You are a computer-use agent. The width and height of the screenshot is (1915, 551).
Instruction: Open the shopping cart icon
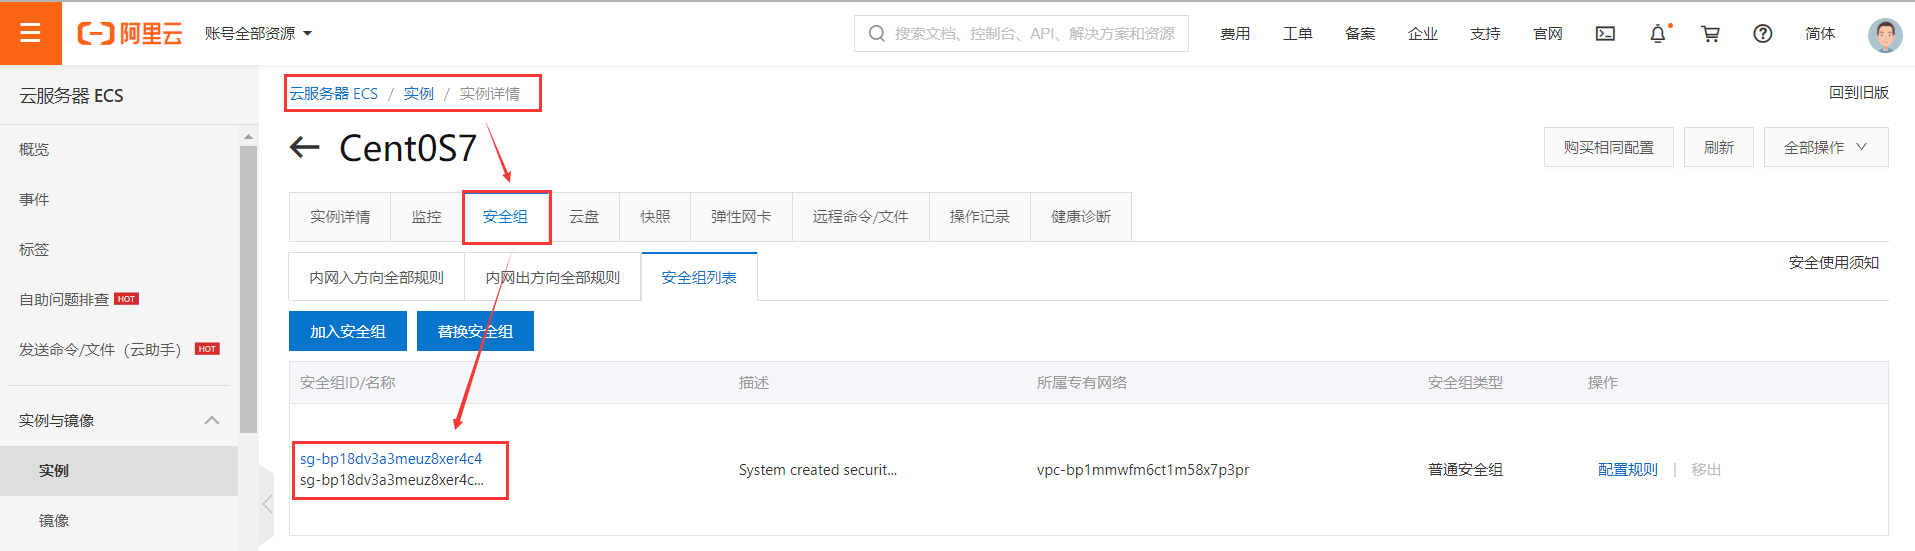tap(1710, 34)
